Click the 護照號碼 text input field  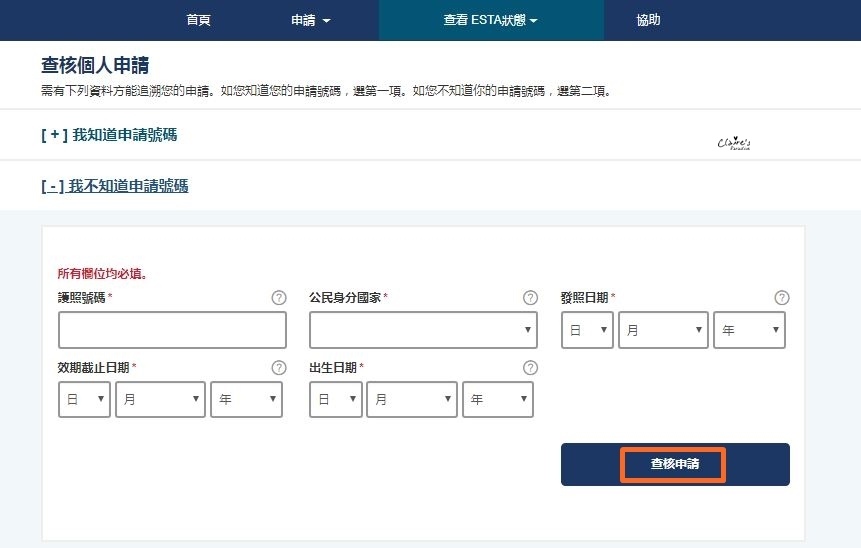tap(172, 330)
